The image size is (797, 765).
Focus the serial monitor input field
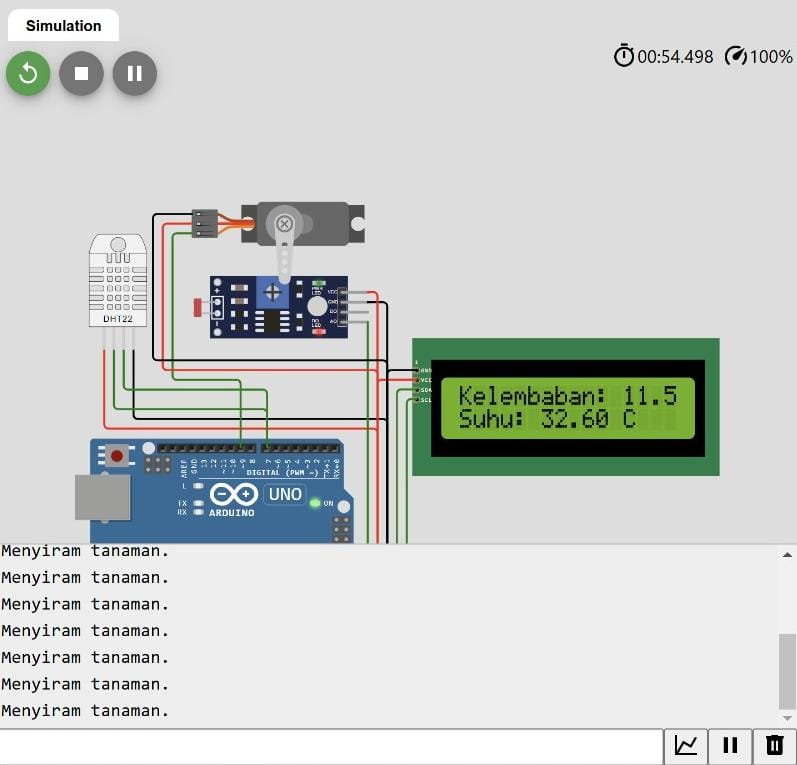click(331, 746)
